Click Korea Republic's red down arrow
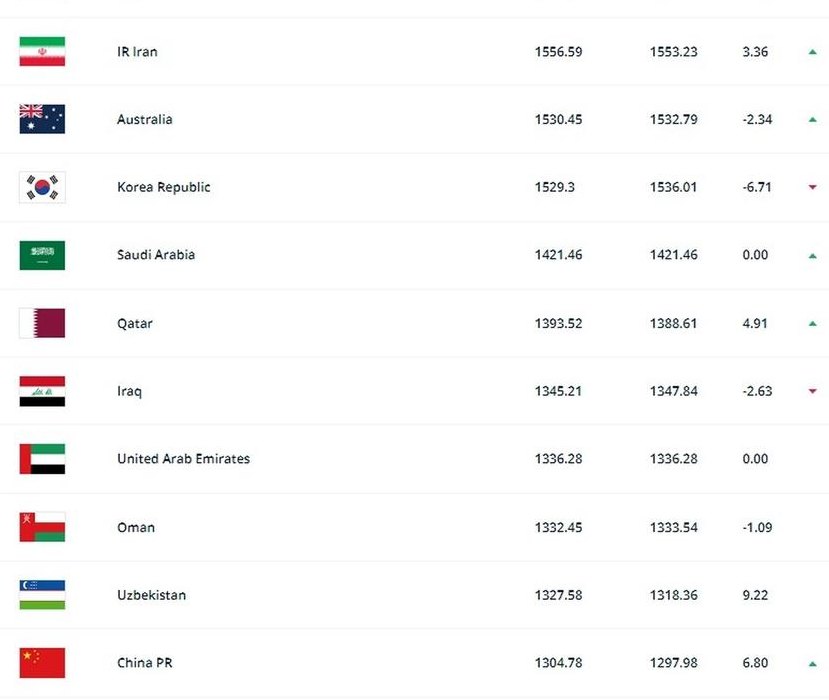The height and width of the screenshot is (700, 829). pos(813,187)
